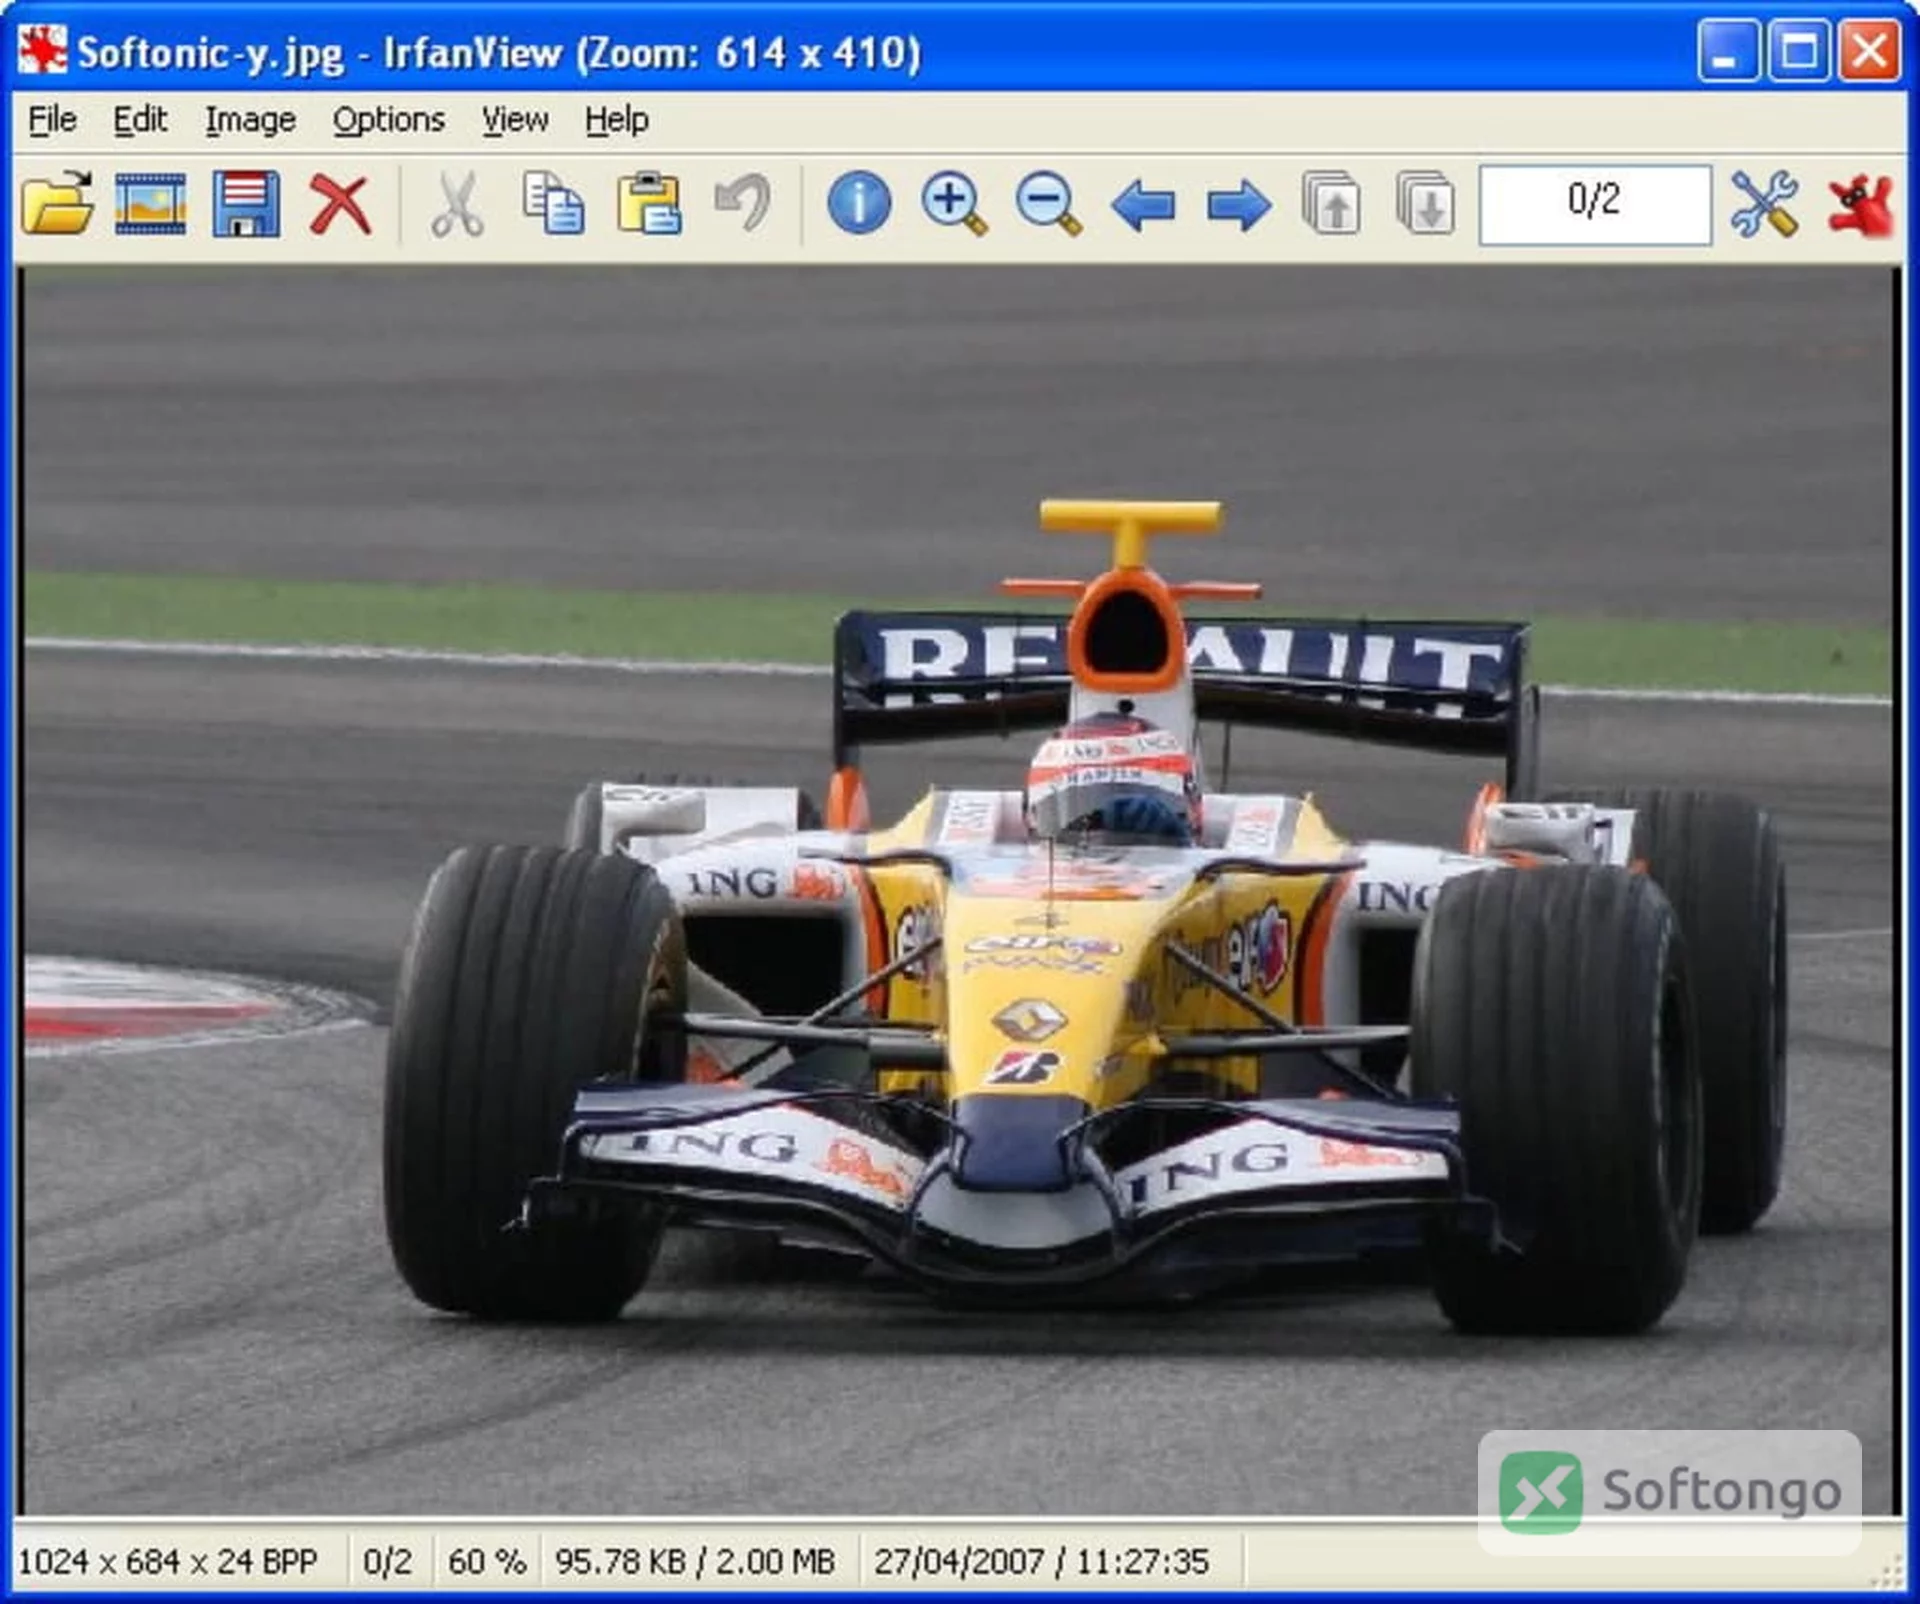Click the next page icon
This screenshot has width=1920, height=1604.
pyautogui.click(x=1426, y=204)
